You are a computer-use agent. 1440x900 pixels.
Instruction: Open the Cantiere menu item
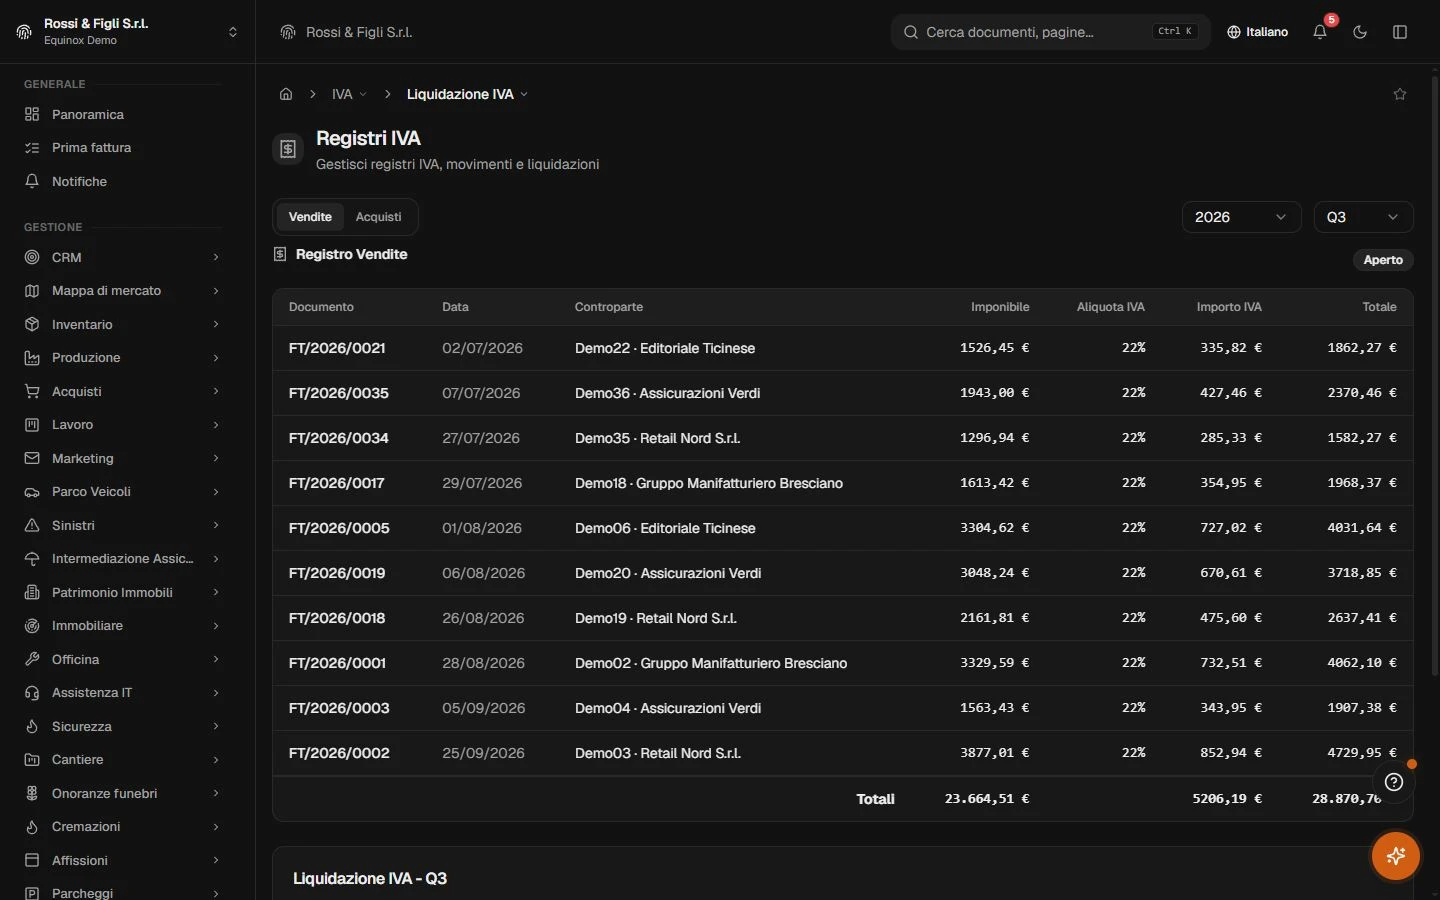[122, 760]
